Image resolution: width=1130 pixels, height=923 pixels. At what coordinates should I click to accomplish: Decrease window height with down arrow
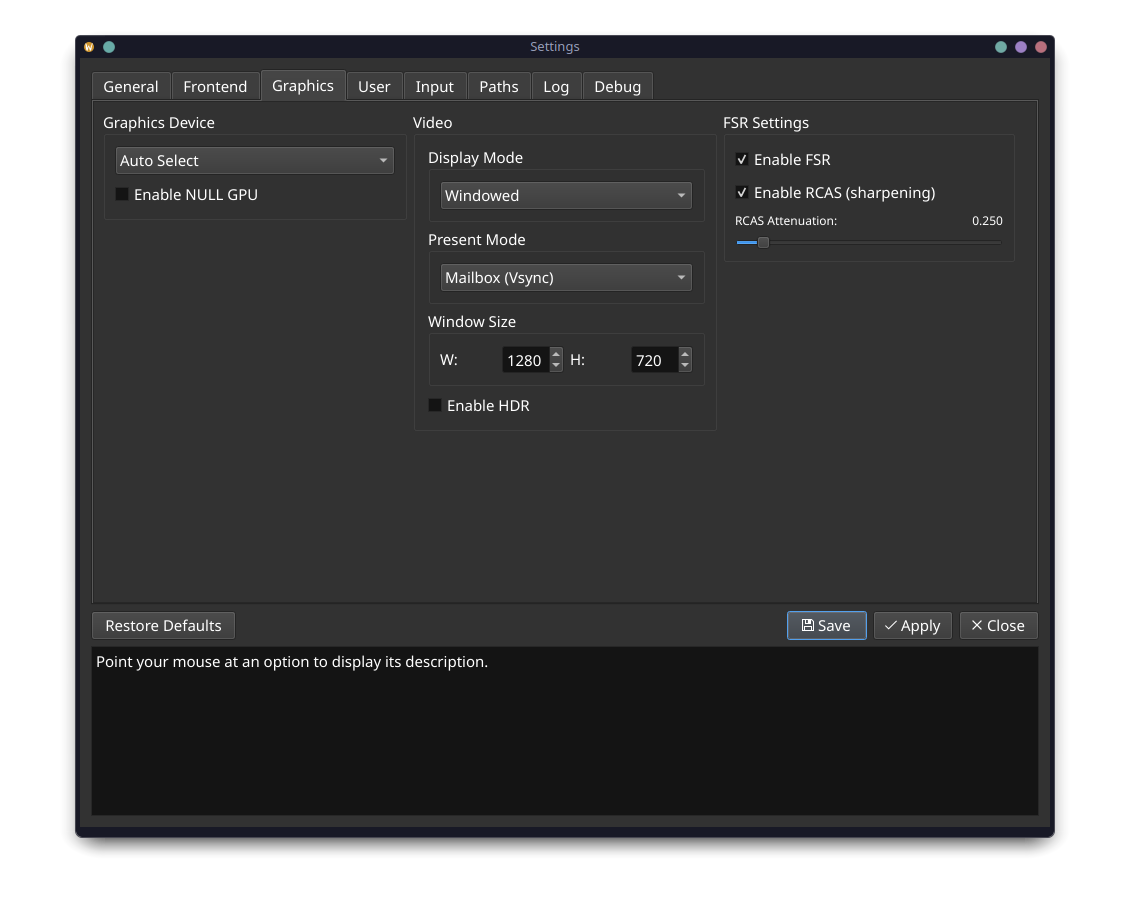(x=685, y=366)
